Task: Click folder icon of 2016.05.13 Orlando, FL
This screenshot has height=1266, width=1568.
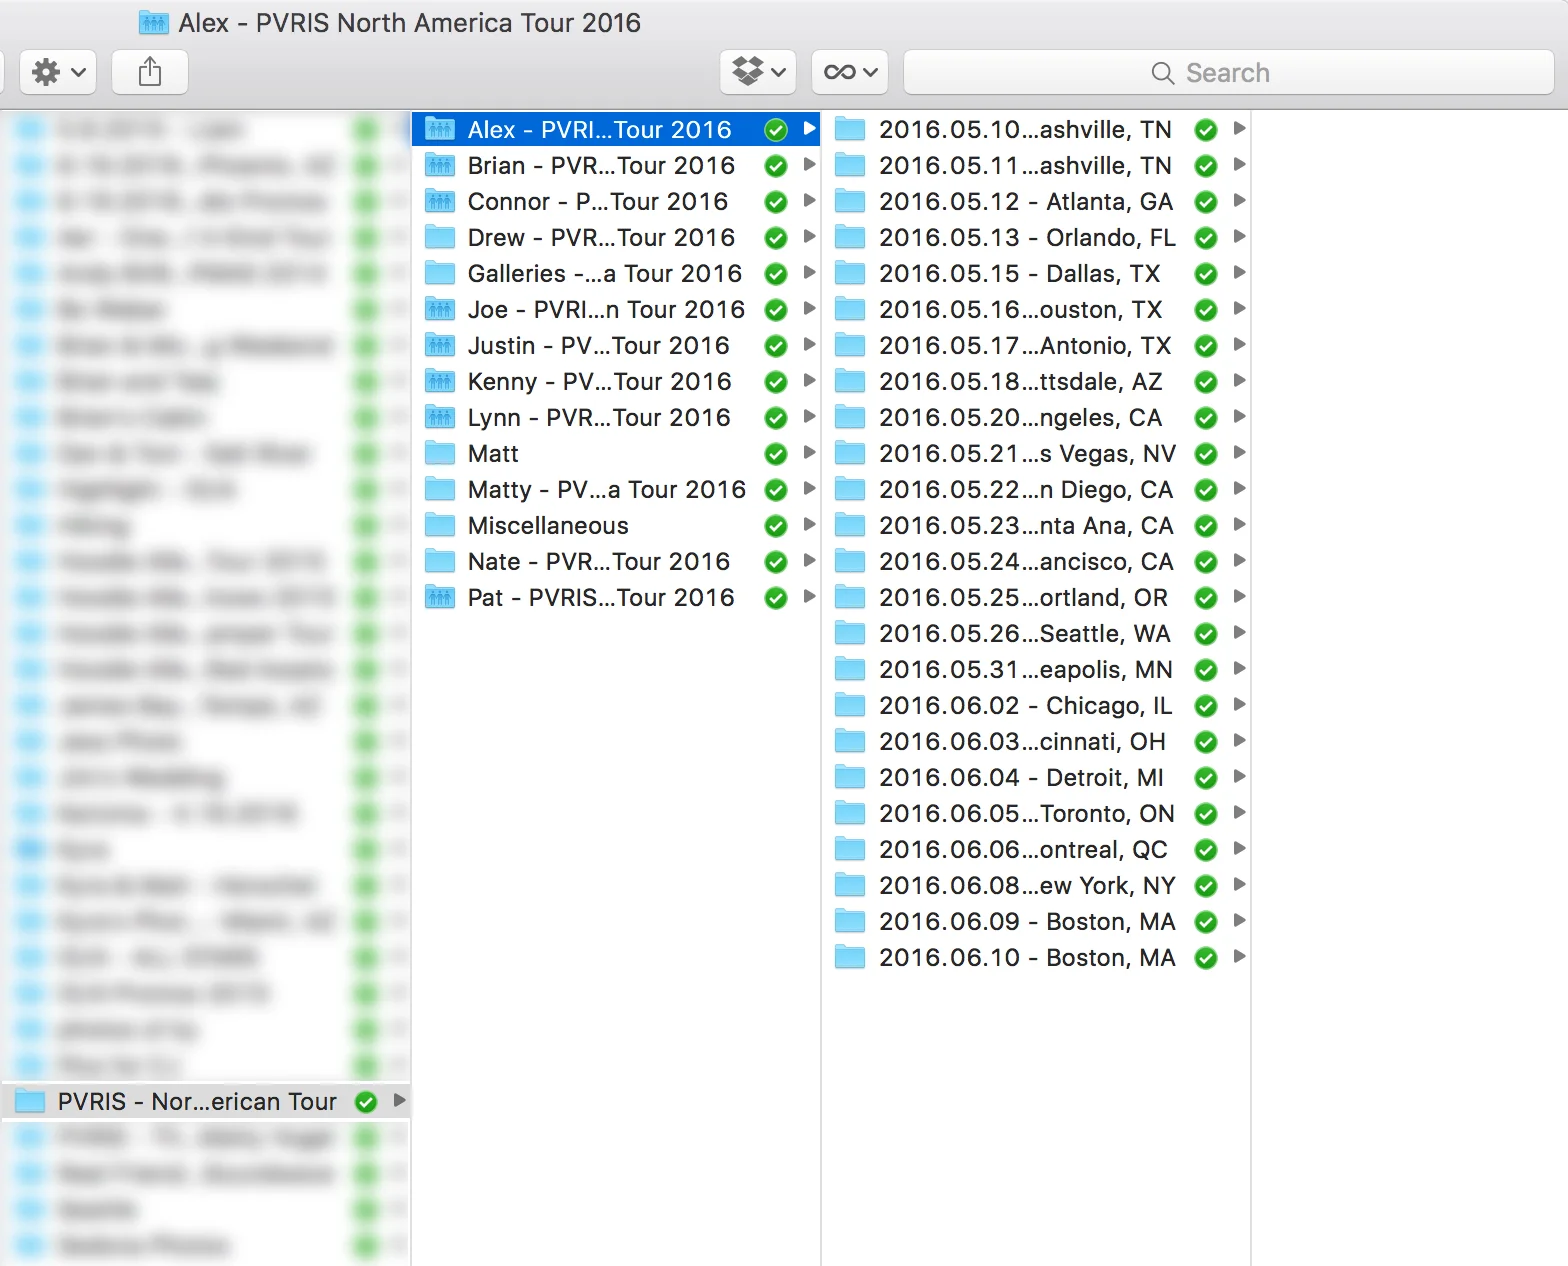Action: pyautogui.click(x=850, y=237)
